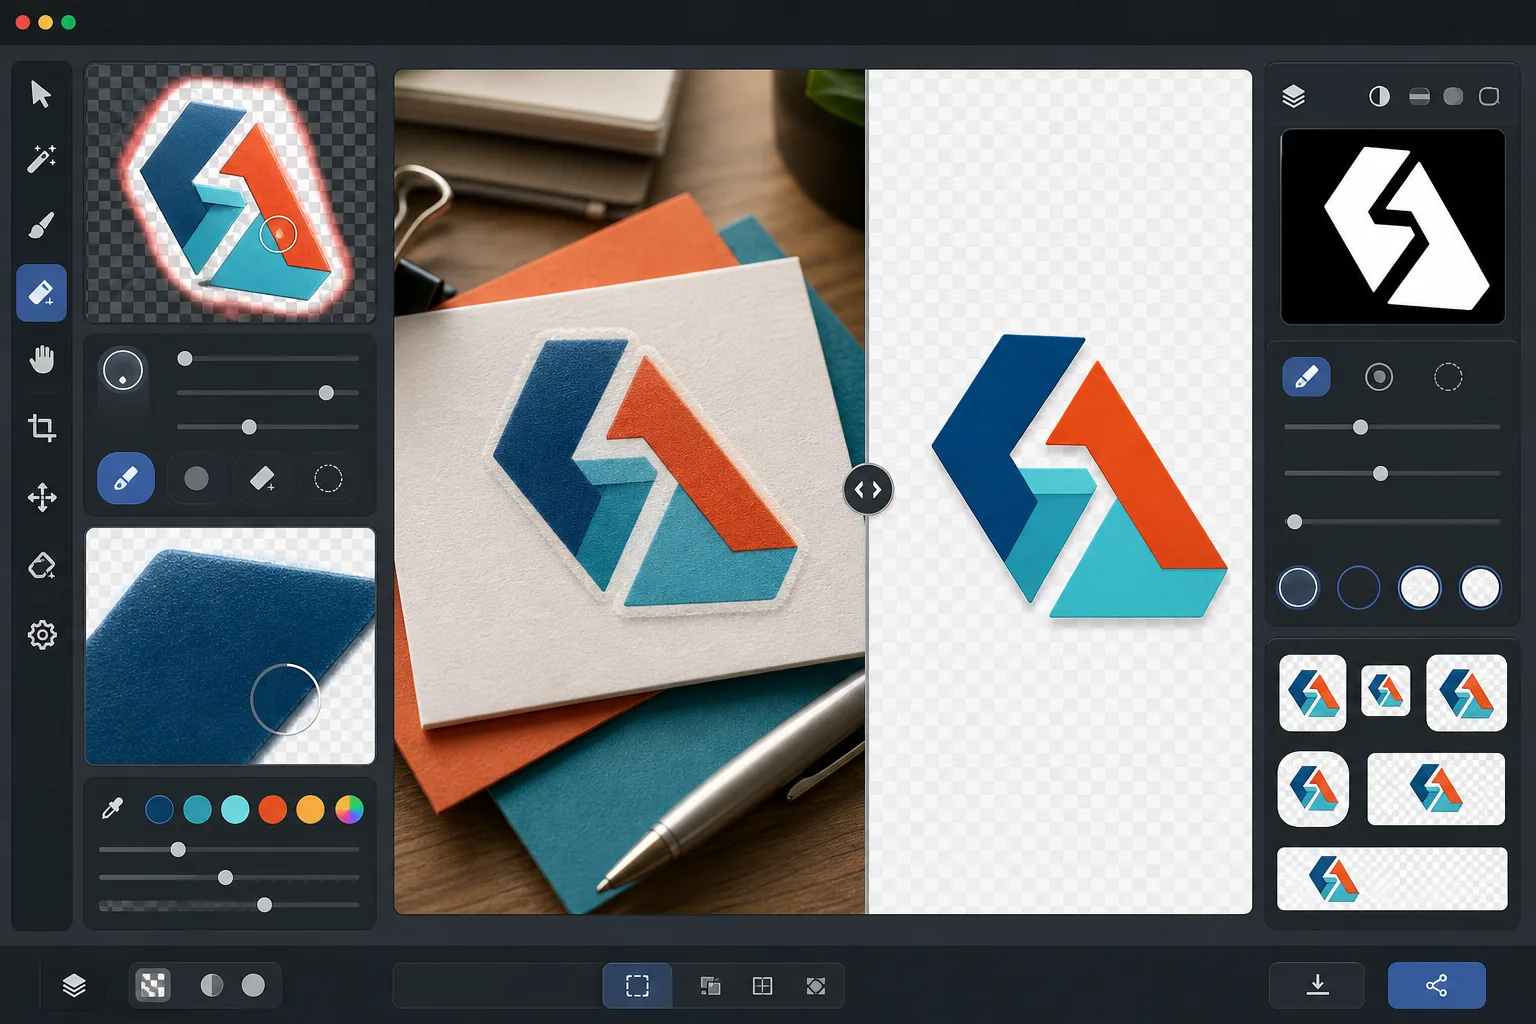Open the layers icon in right panel
This screenshot has height=1024, width=1536.
pyautogui.click(x=1294, y=96)
